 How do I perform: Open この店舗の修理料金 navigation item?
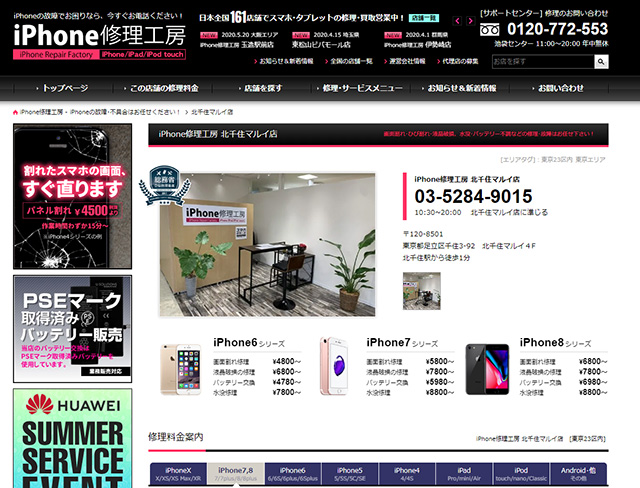tap(162, 88)
